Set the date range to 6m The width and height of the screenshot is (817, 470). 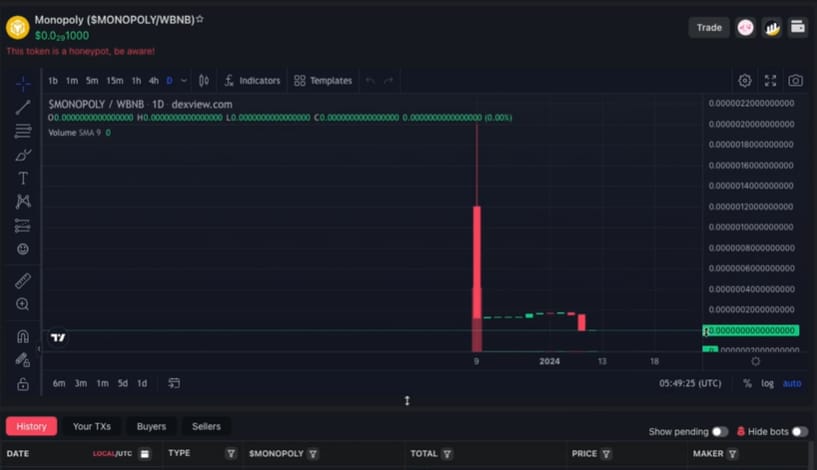[x=59, y=384]
